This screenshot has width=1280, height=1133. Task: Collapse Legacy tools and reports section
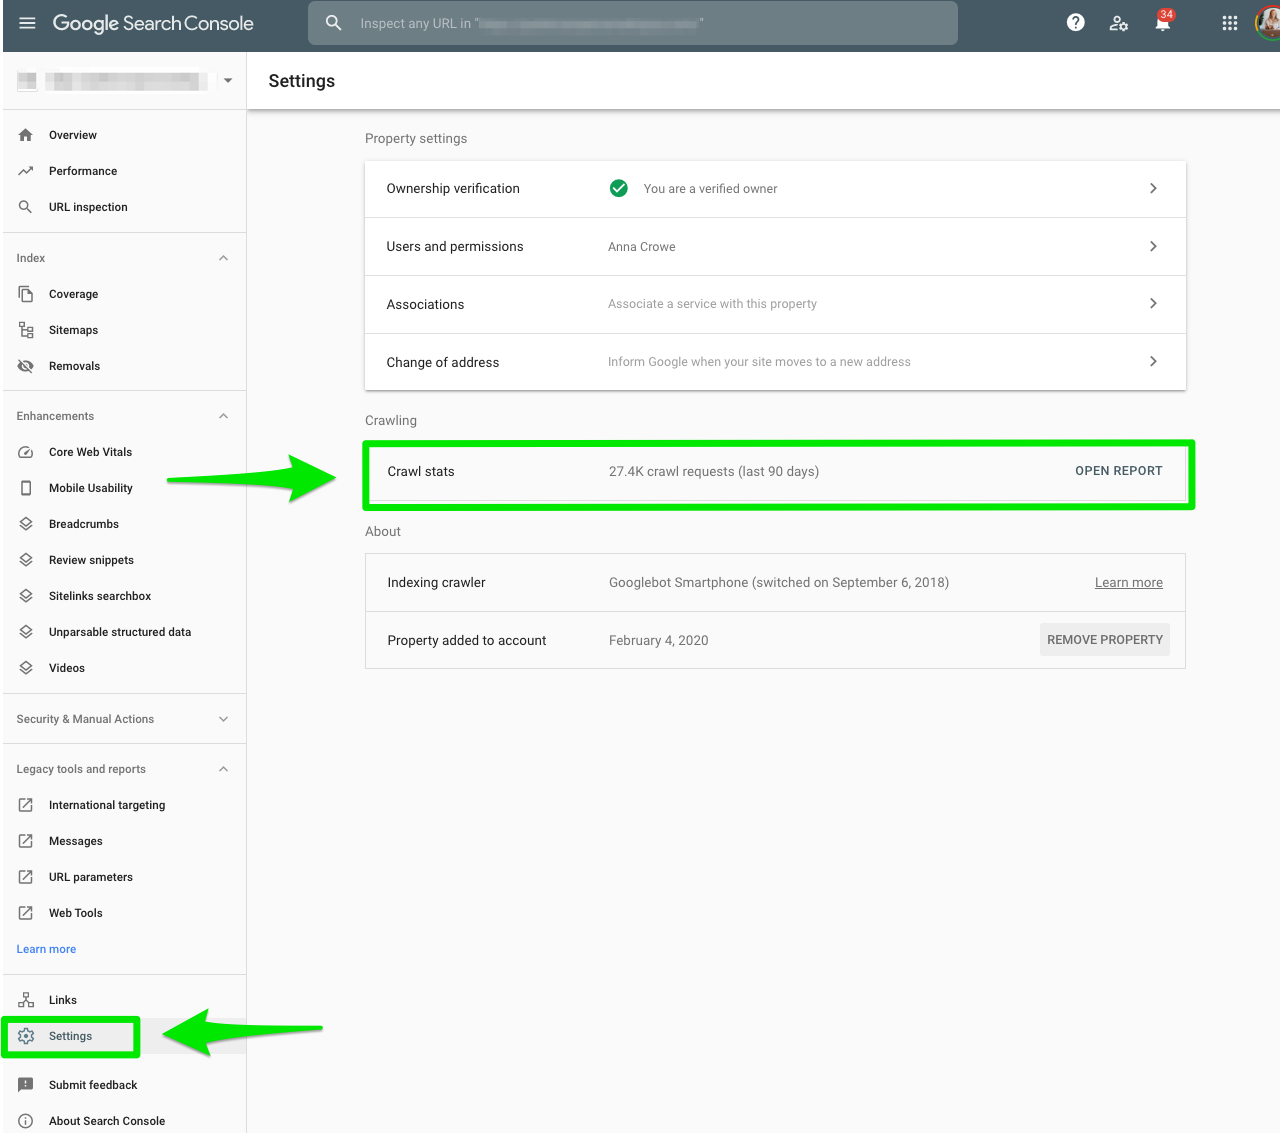coord(224,769)
